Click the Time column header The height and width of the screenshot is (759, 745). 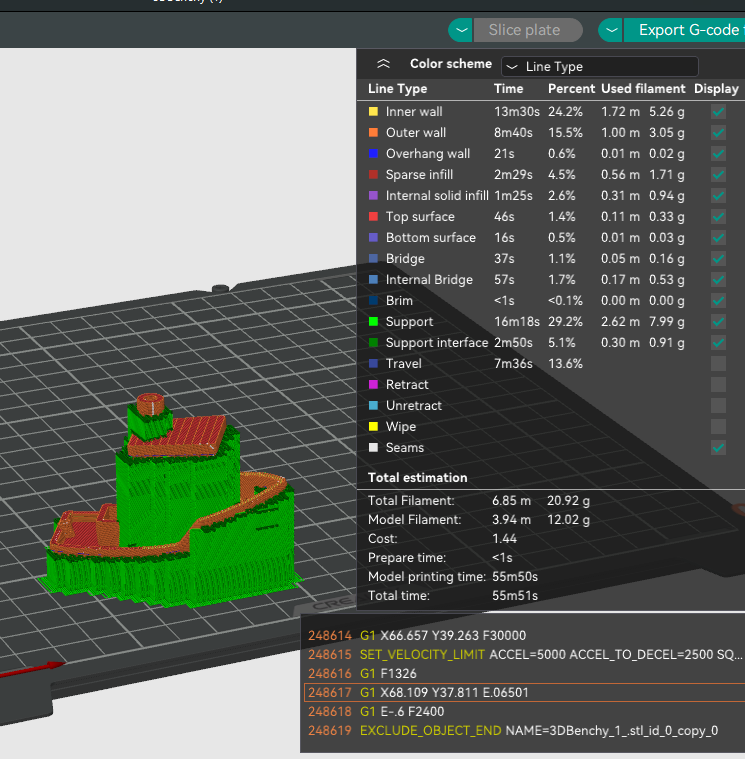508,89
